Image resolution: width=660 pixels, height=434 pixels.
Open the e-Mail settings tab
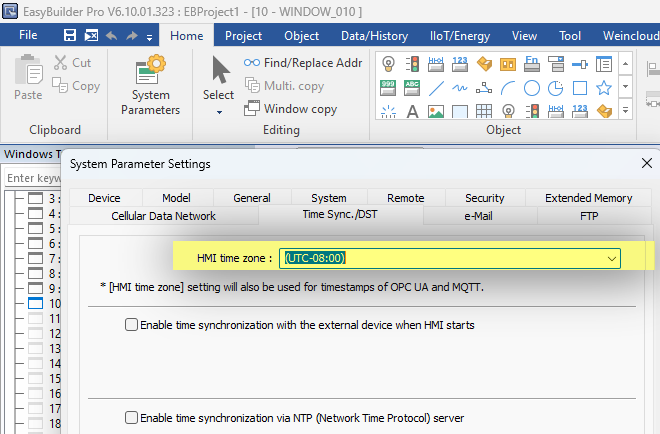tap(478, 216)
